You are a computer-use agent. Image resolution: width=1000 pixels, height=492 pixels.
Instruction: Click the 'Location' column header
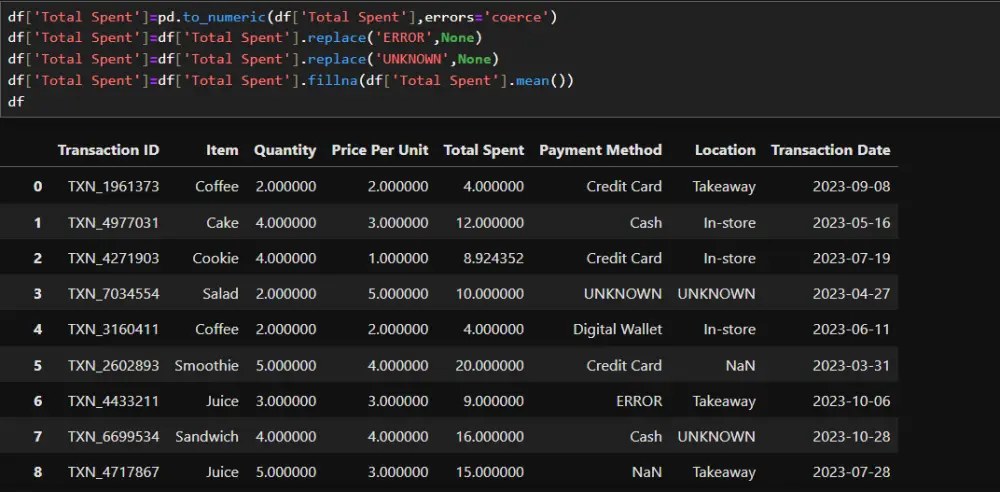coord(725,150)
